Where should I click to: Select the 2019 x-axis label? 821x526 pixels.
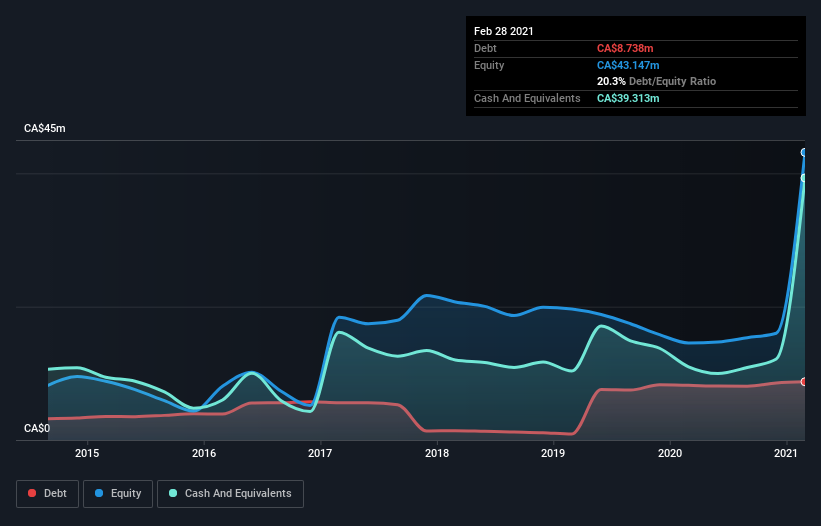(553, 453)
